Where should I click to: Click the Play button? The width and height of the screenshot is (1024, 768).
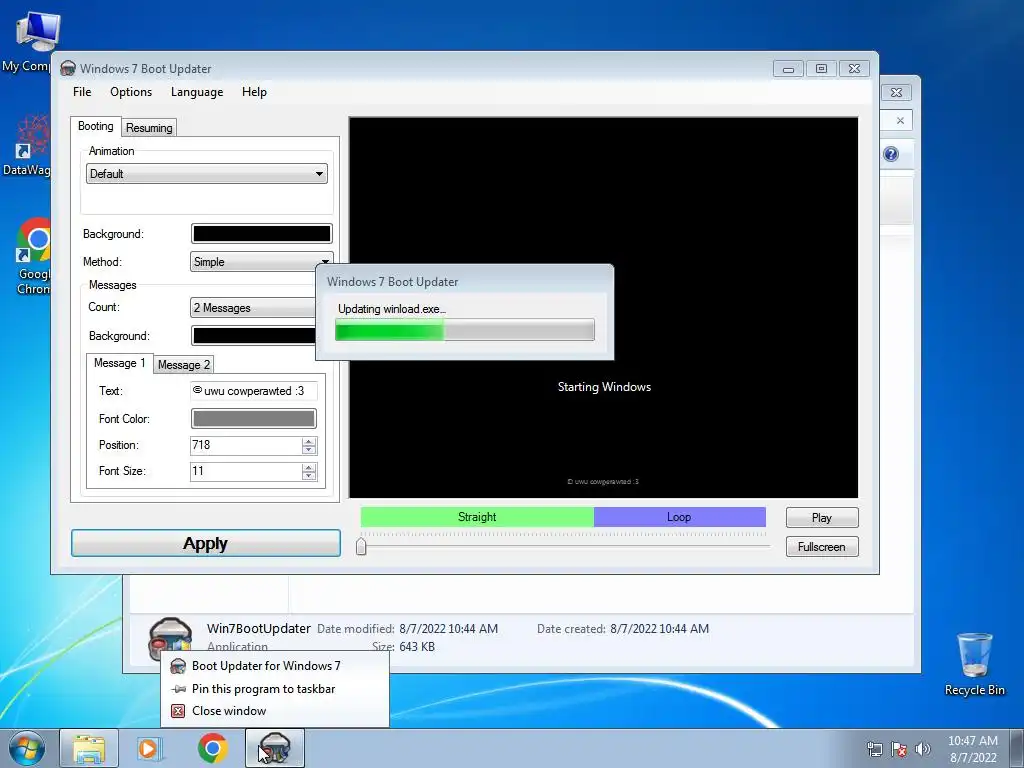pyautogui.click(x=822, y=518)
